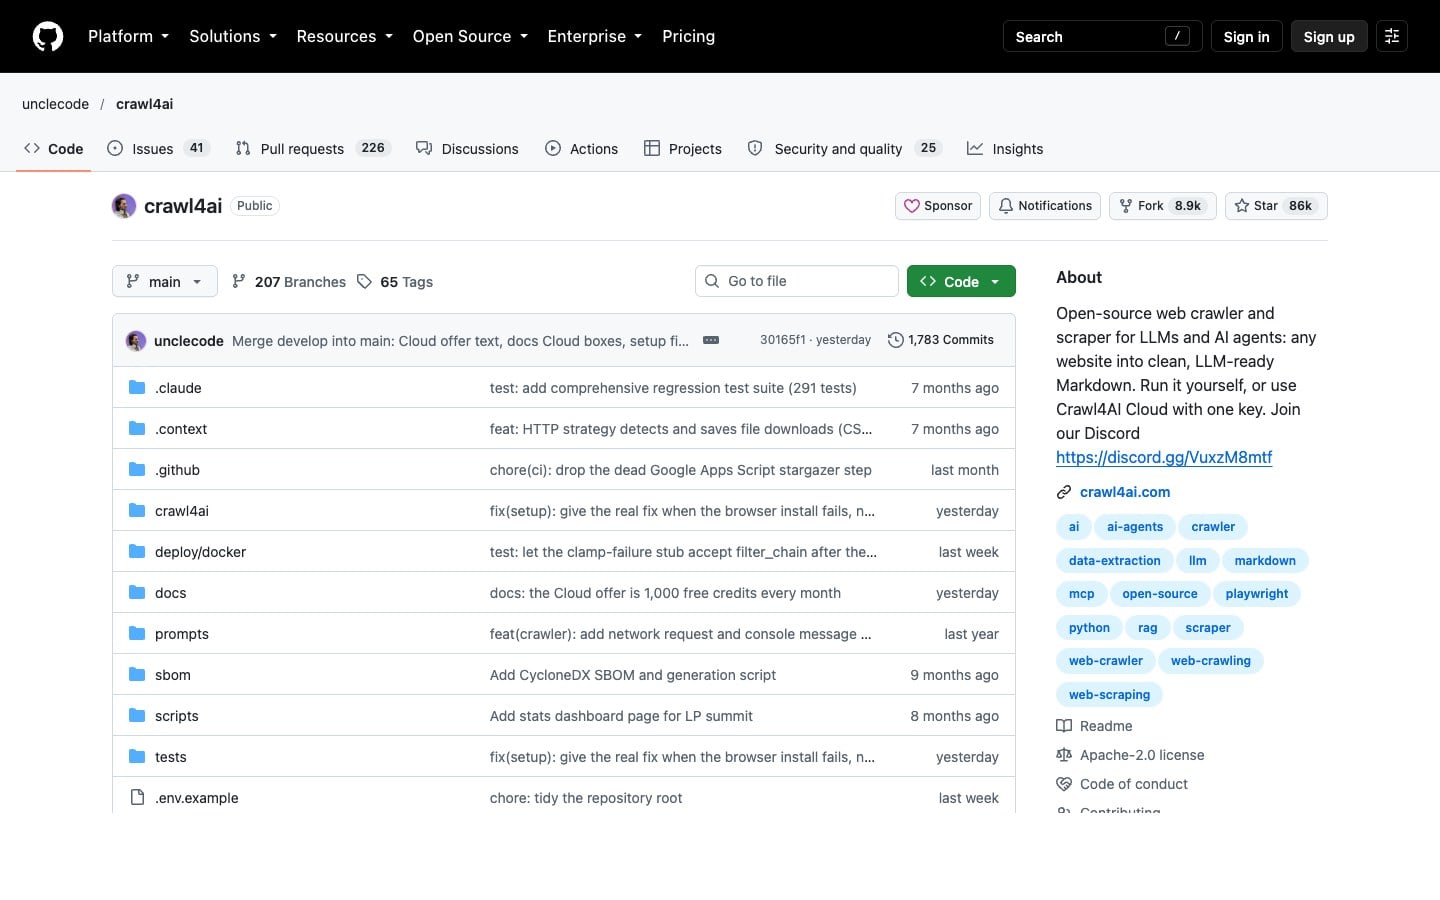
Task: Click the book icon beside Readme
Action: coord(1064,726)
